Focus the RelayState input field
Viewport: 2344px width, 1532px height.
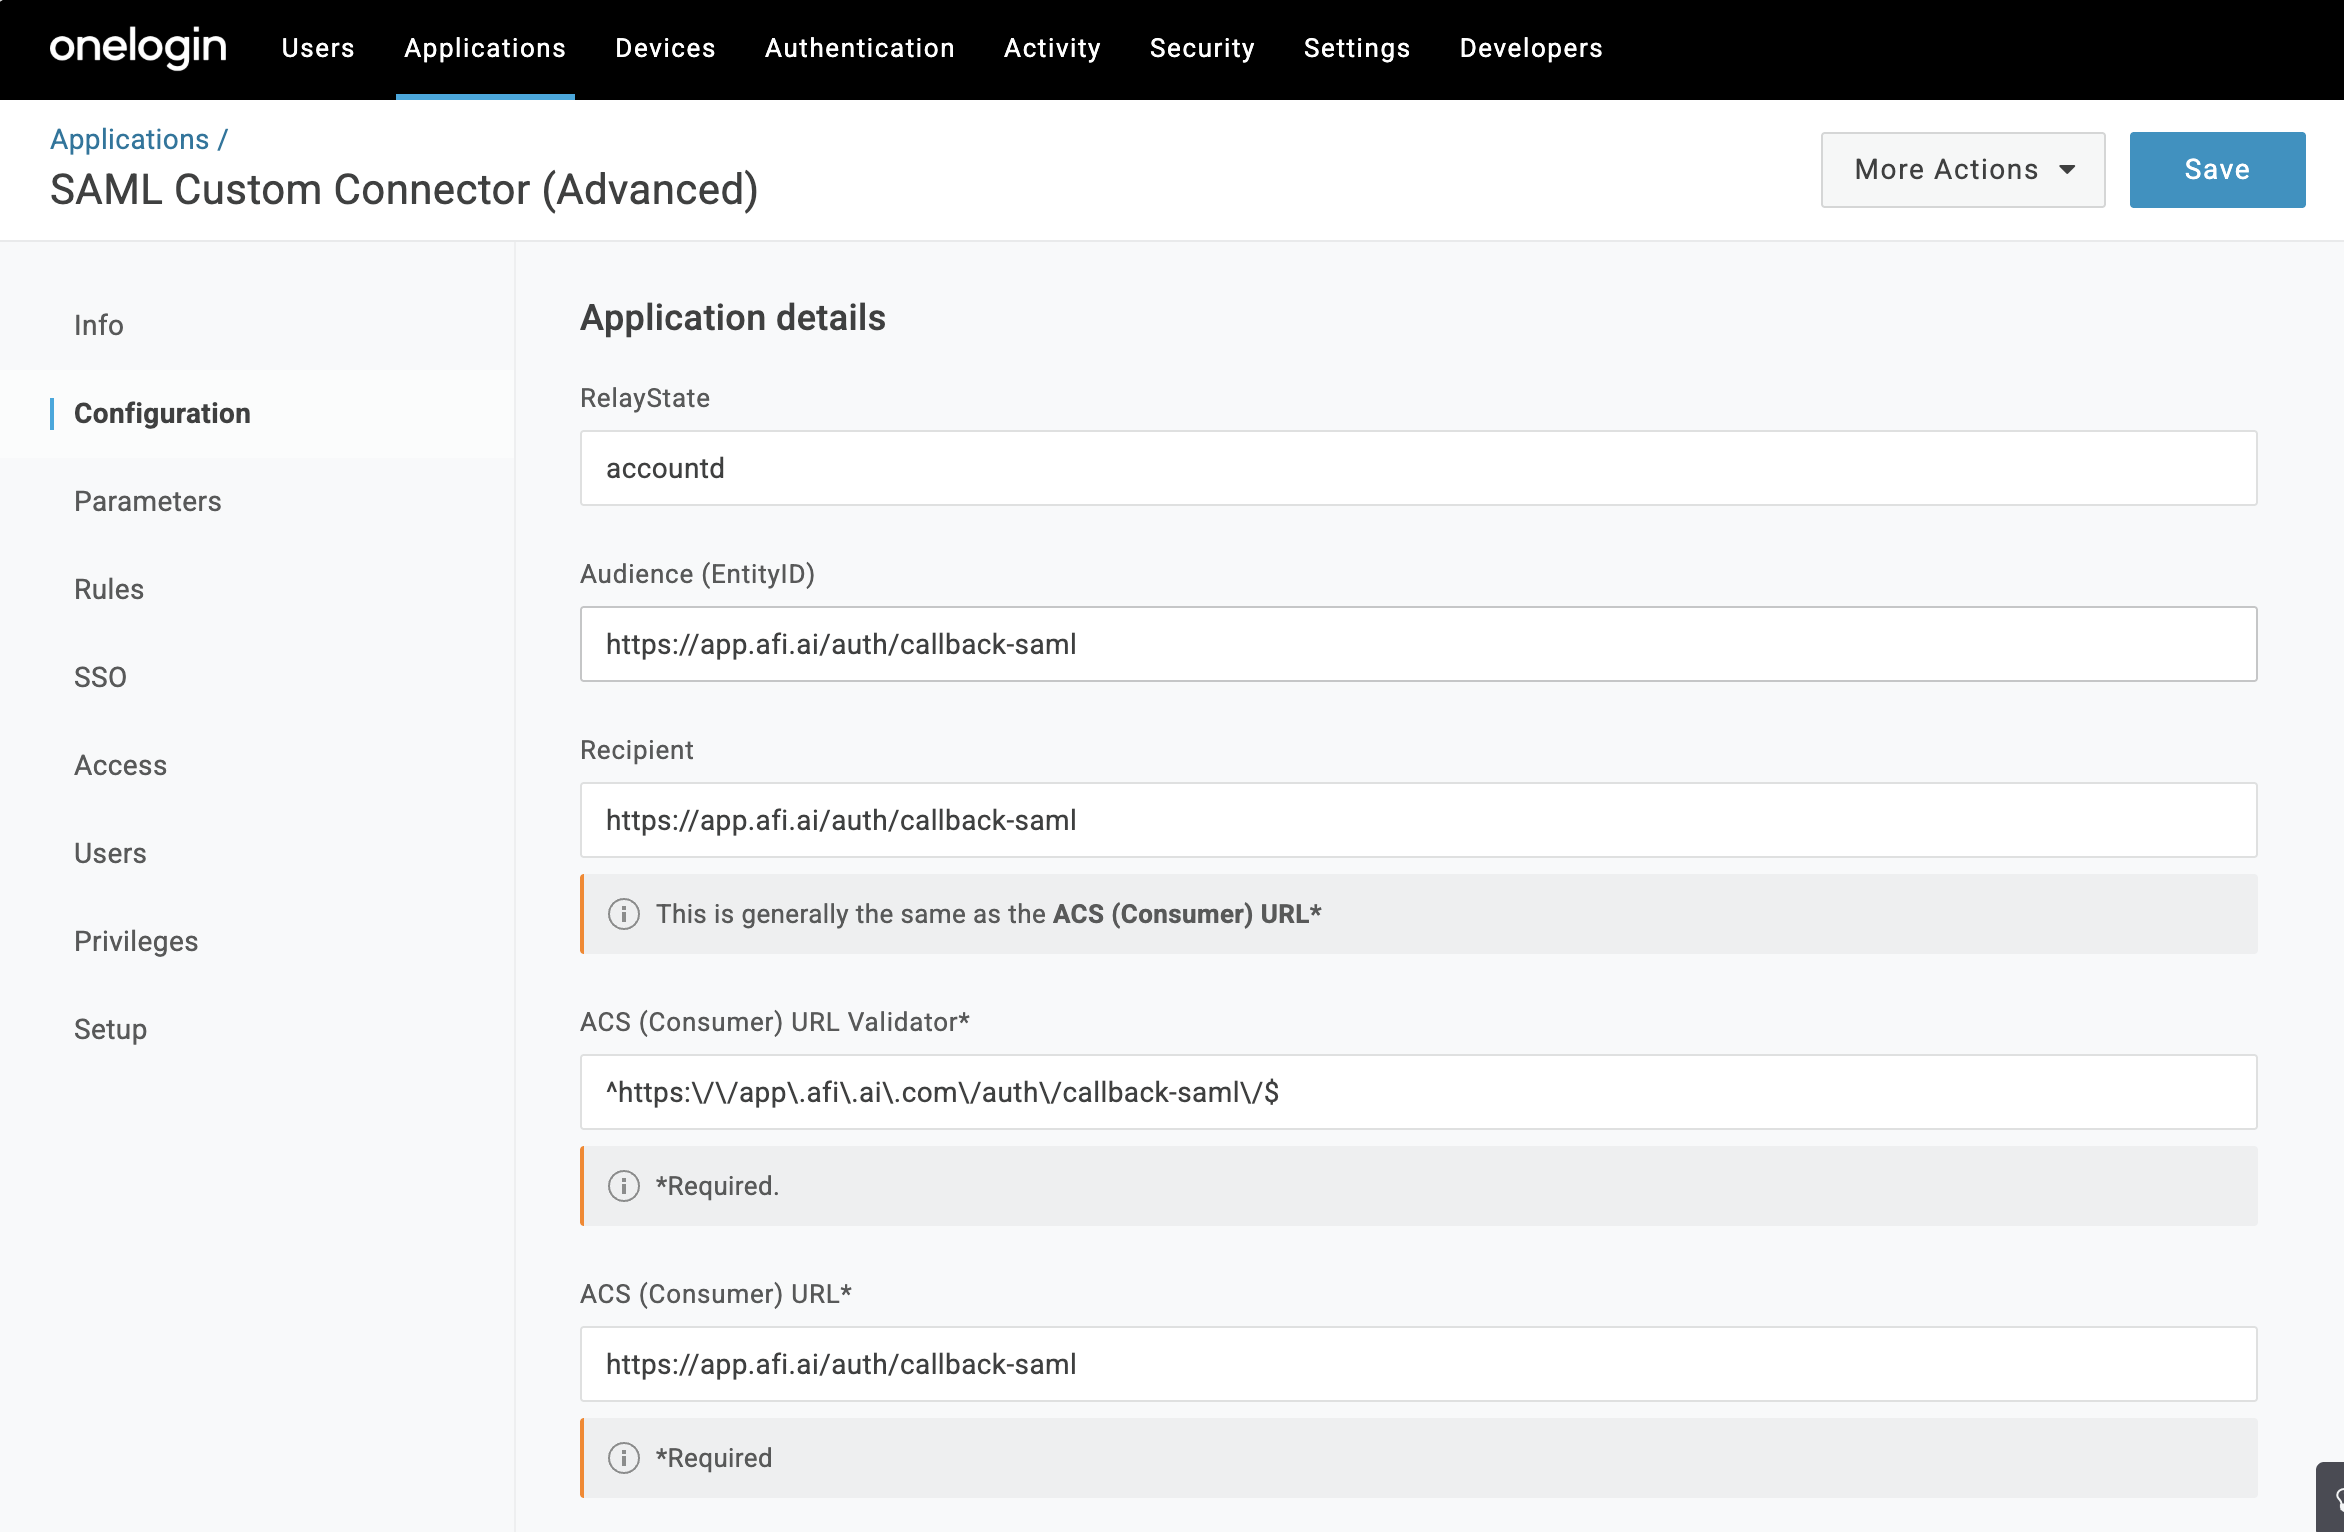(1418, 468)
